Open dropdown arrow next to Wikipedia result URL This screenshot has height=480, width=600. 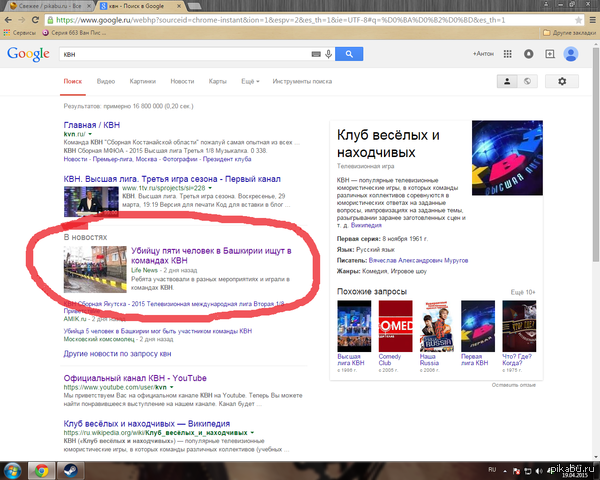(254, 432)
